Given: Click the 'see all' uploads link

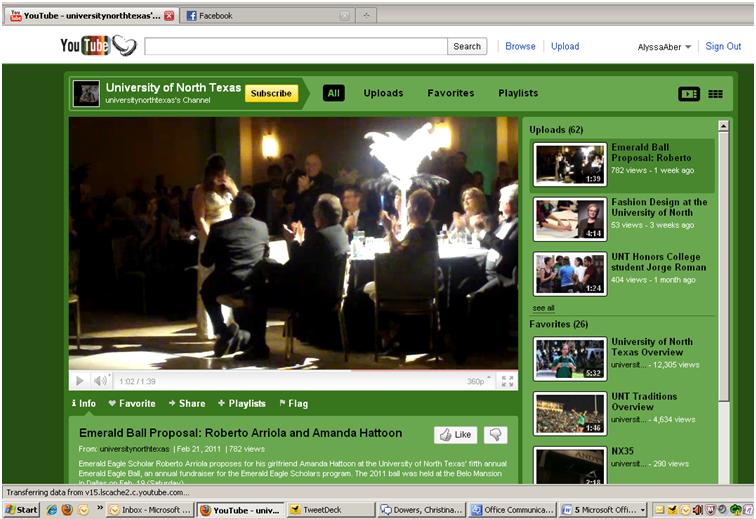Looking at the screenshot, I should [543, 308].
